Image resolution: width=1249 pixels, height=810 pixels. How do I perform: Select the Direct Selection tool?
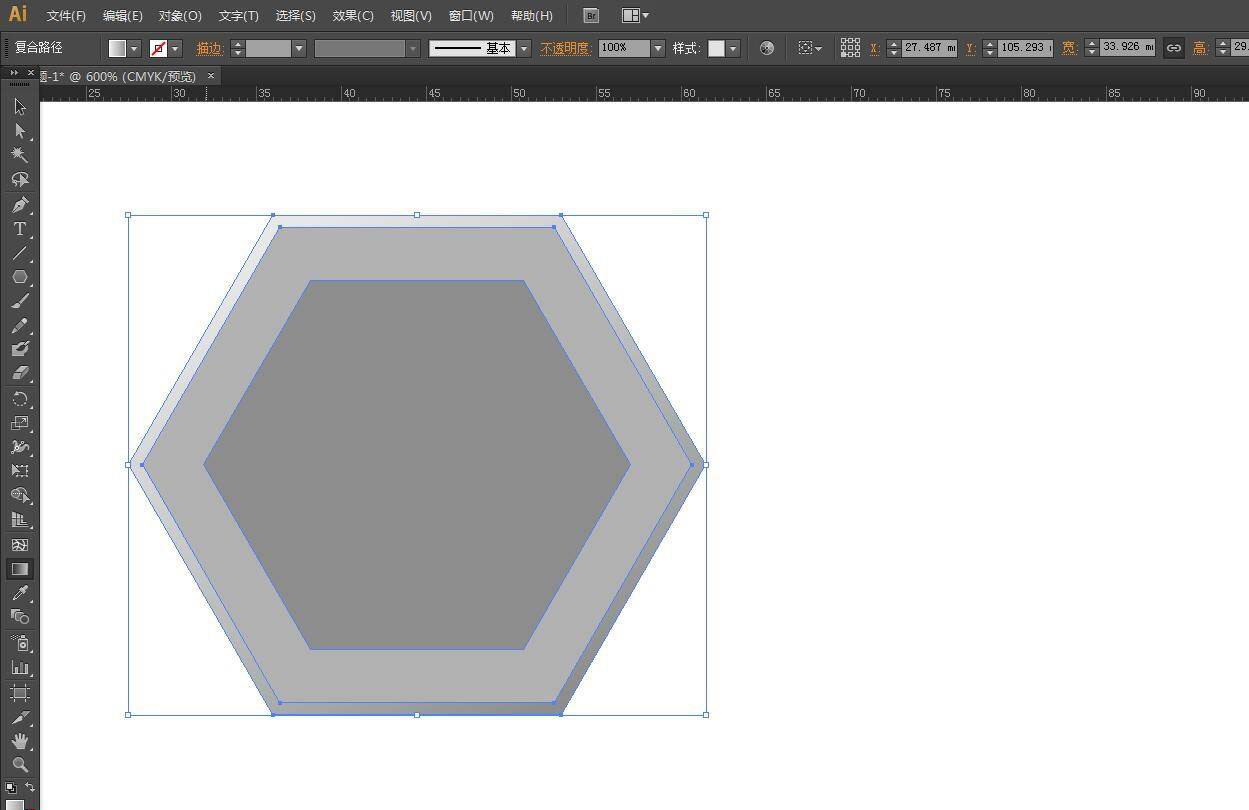(x=19, y=131)
